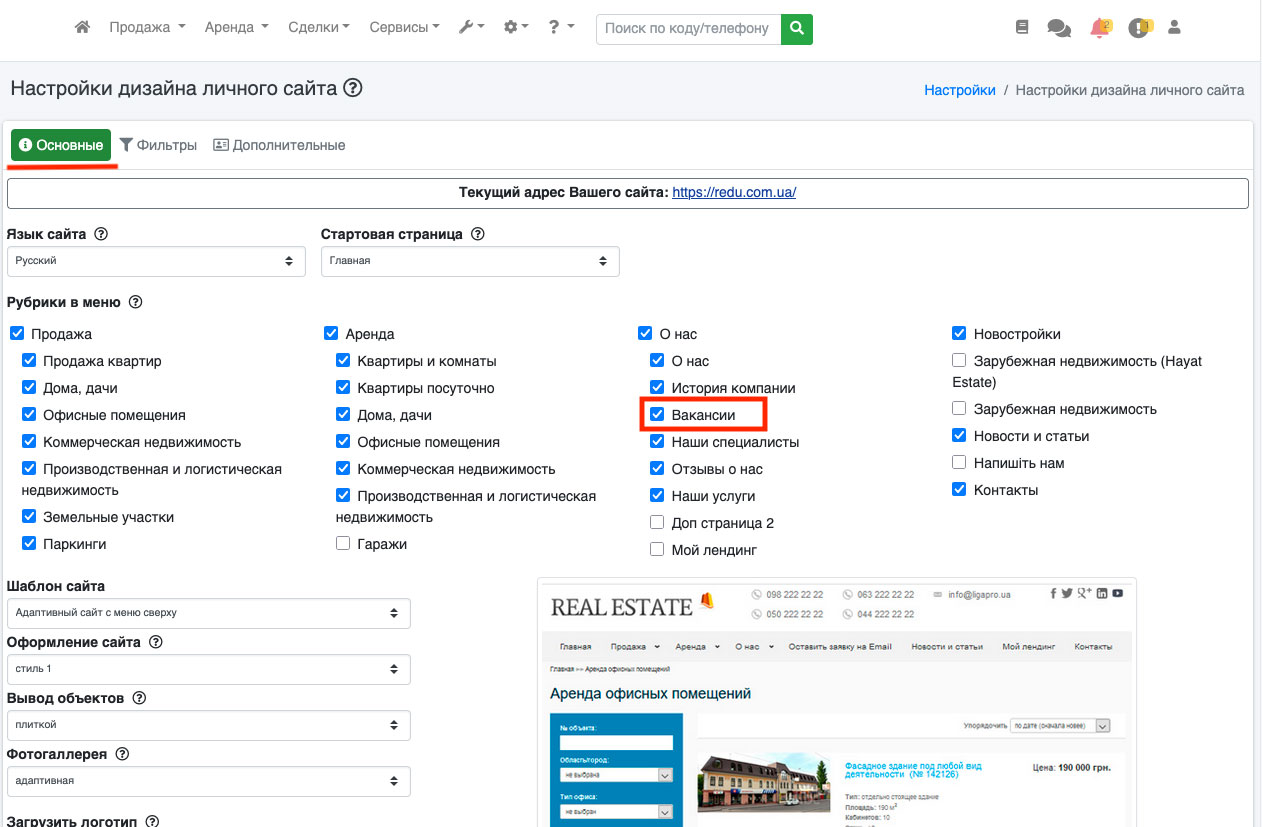This screenshot has width=1262, height=827.
Task: Open the bell notifications icon
Action: click(x=1100, y=28)
